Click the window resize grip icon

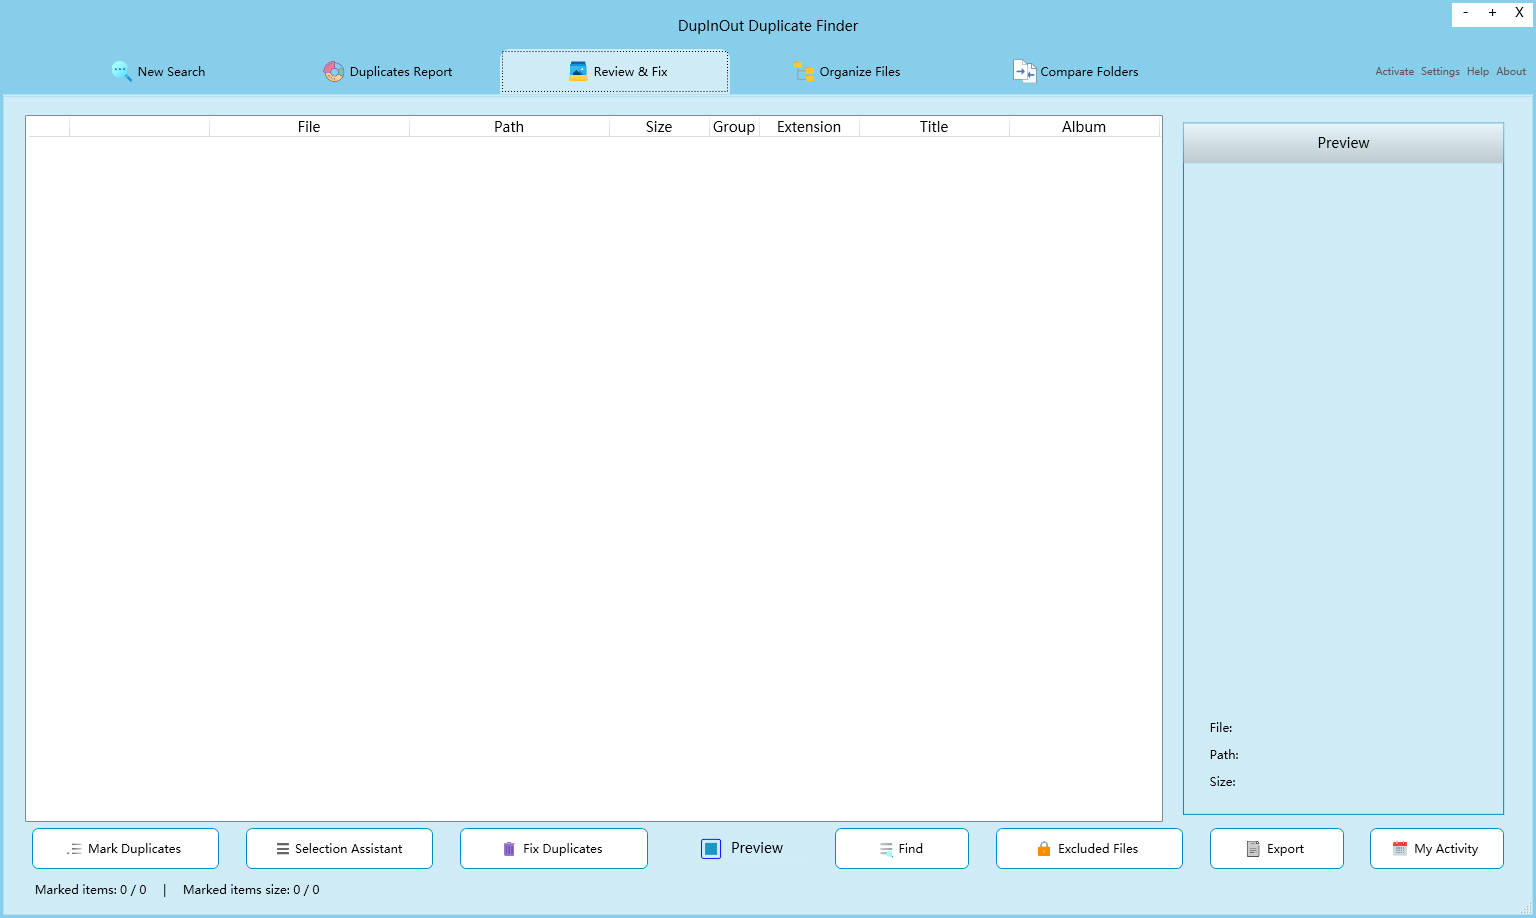pyautogui.click(x=1526, y=908)
